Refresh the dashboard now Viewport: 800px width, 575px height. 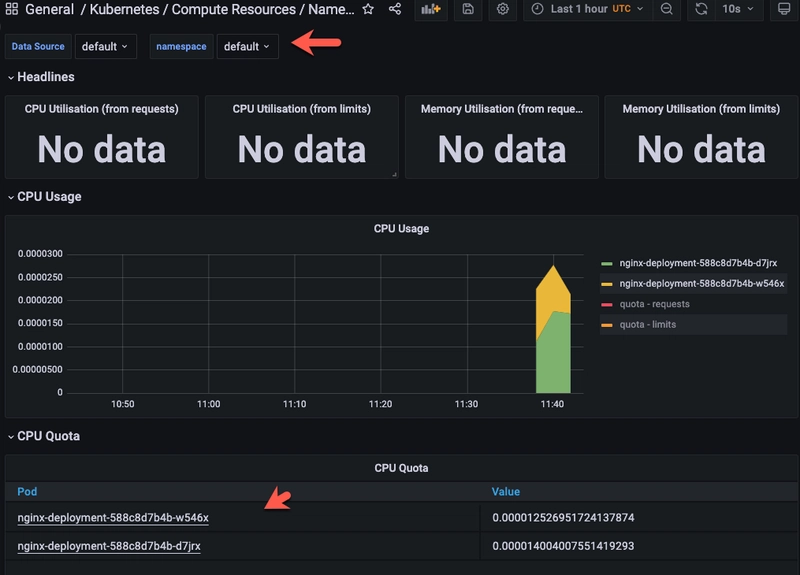tap(702, 9)
